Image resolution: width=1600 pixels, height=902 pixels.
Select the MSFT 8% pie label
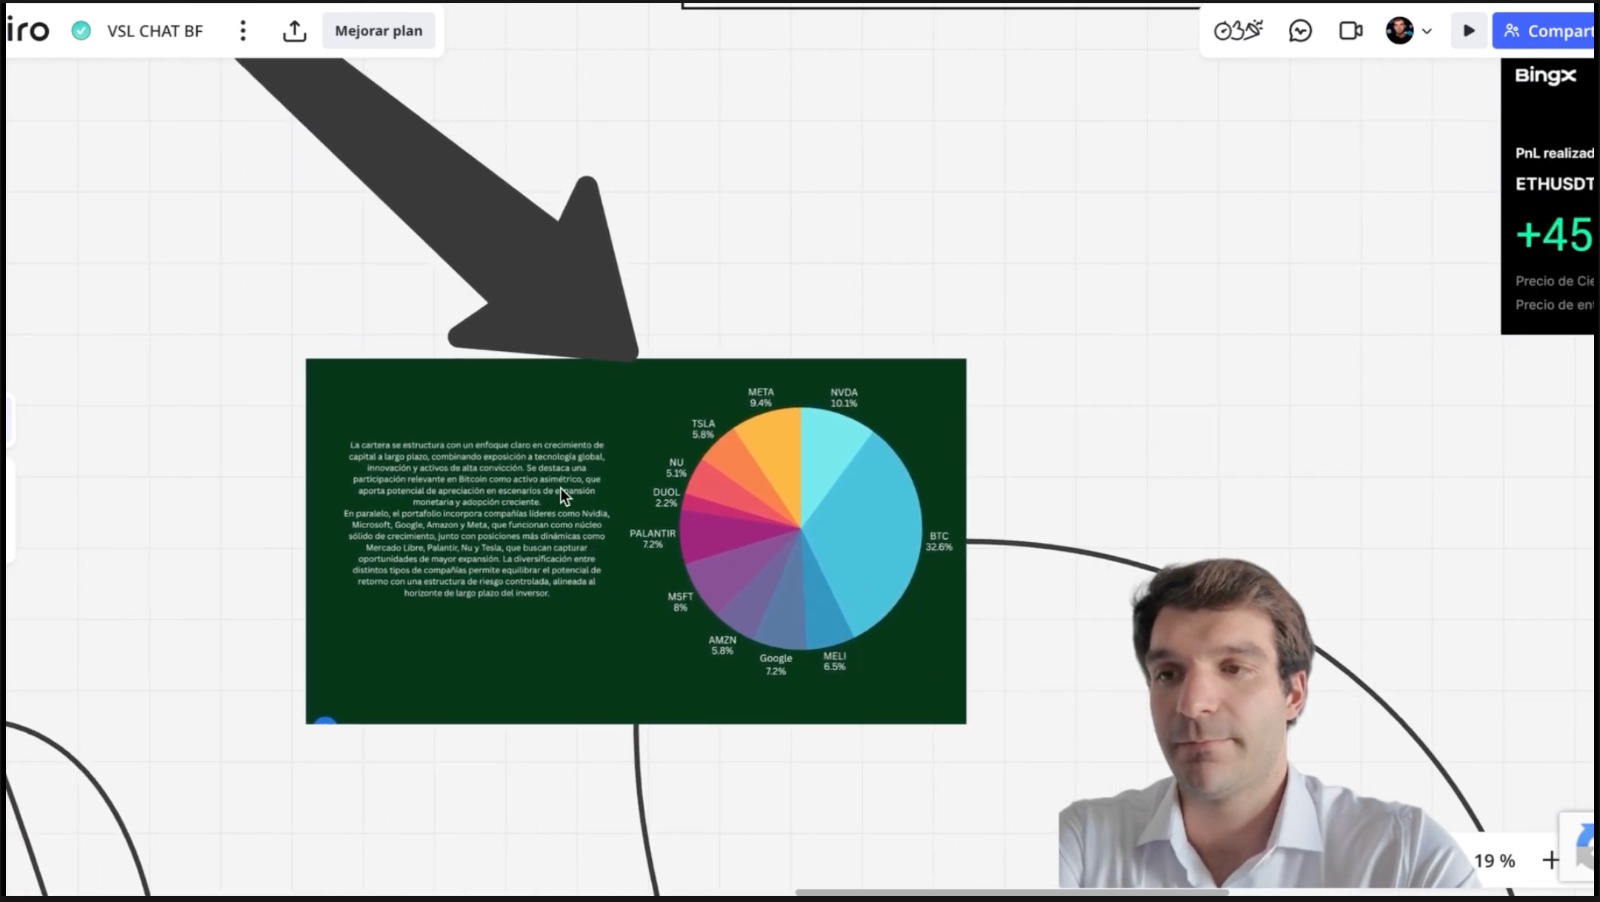pos(680,601)
